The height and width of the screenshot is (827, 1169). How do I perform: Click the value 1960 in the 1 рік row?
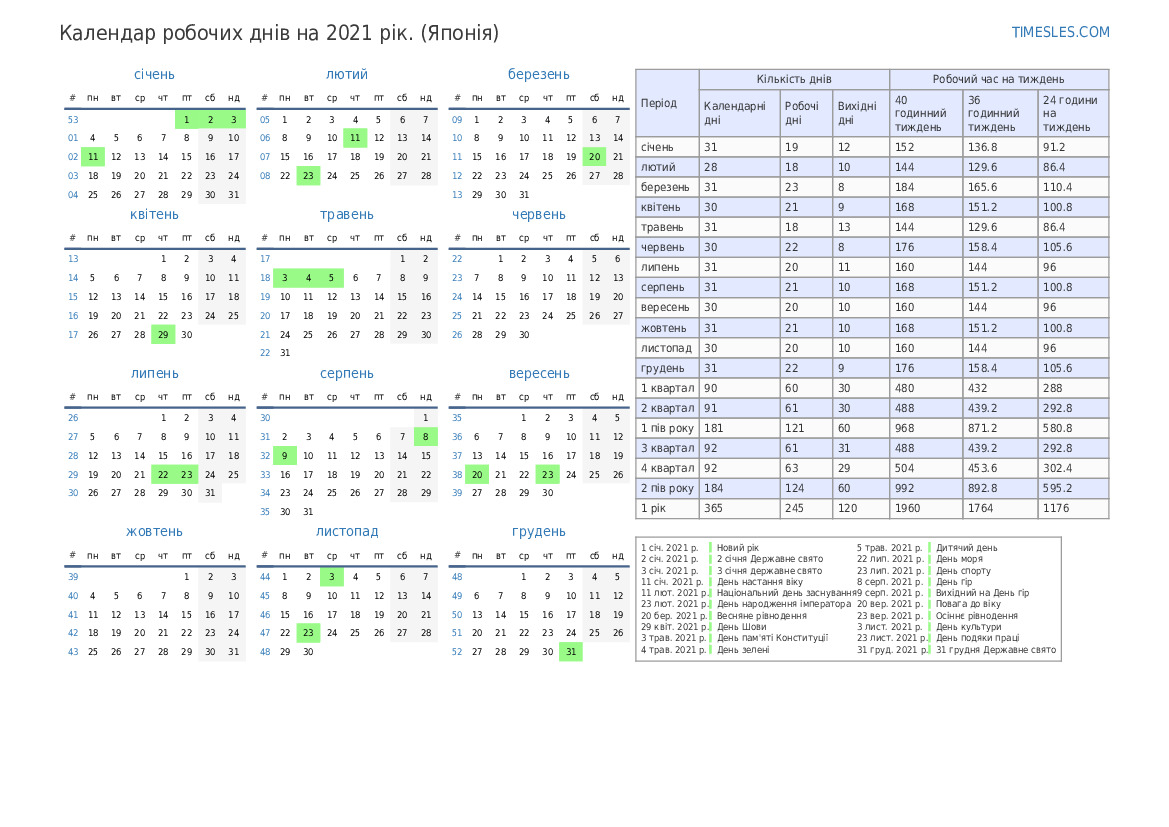click(907, 508)
